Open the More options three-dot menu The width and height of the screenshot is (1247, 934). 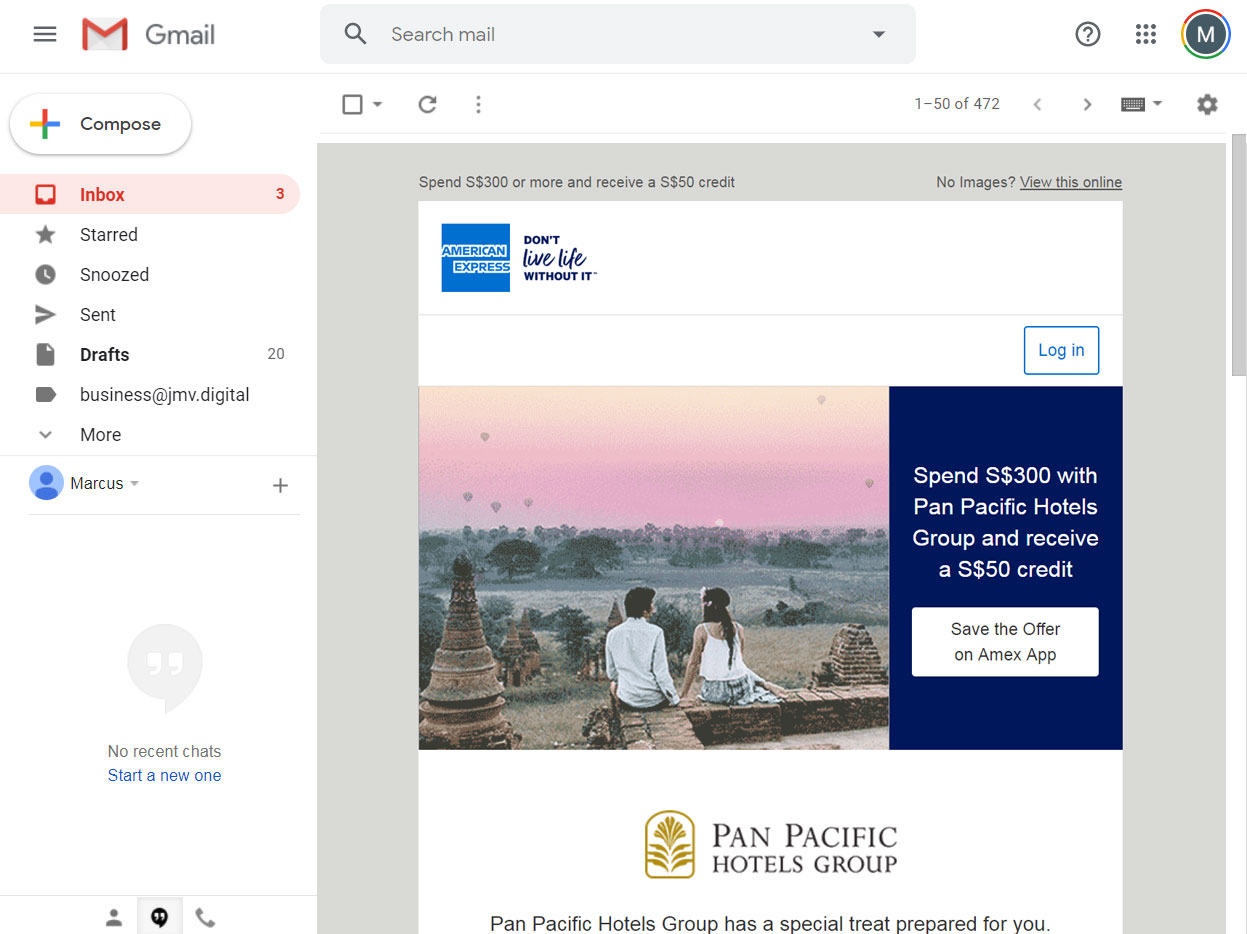[478, 104]
